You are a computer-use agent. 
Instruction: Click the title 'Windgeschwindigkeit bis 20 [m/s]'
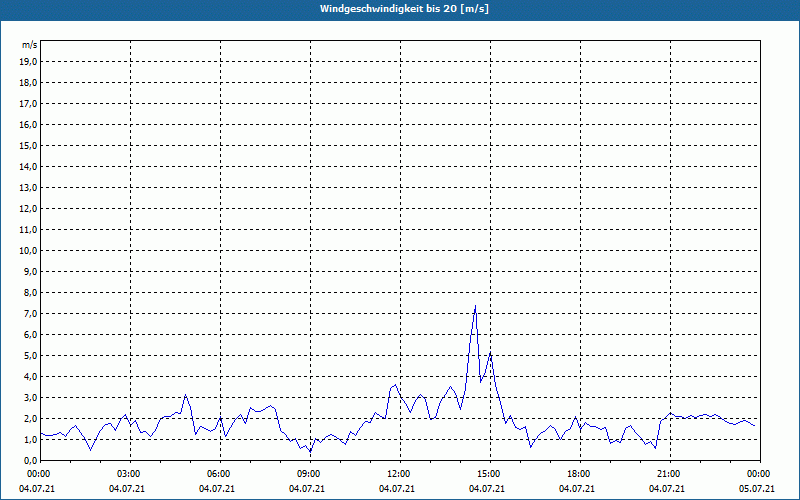pyautogui.click(x=405, y=9)
